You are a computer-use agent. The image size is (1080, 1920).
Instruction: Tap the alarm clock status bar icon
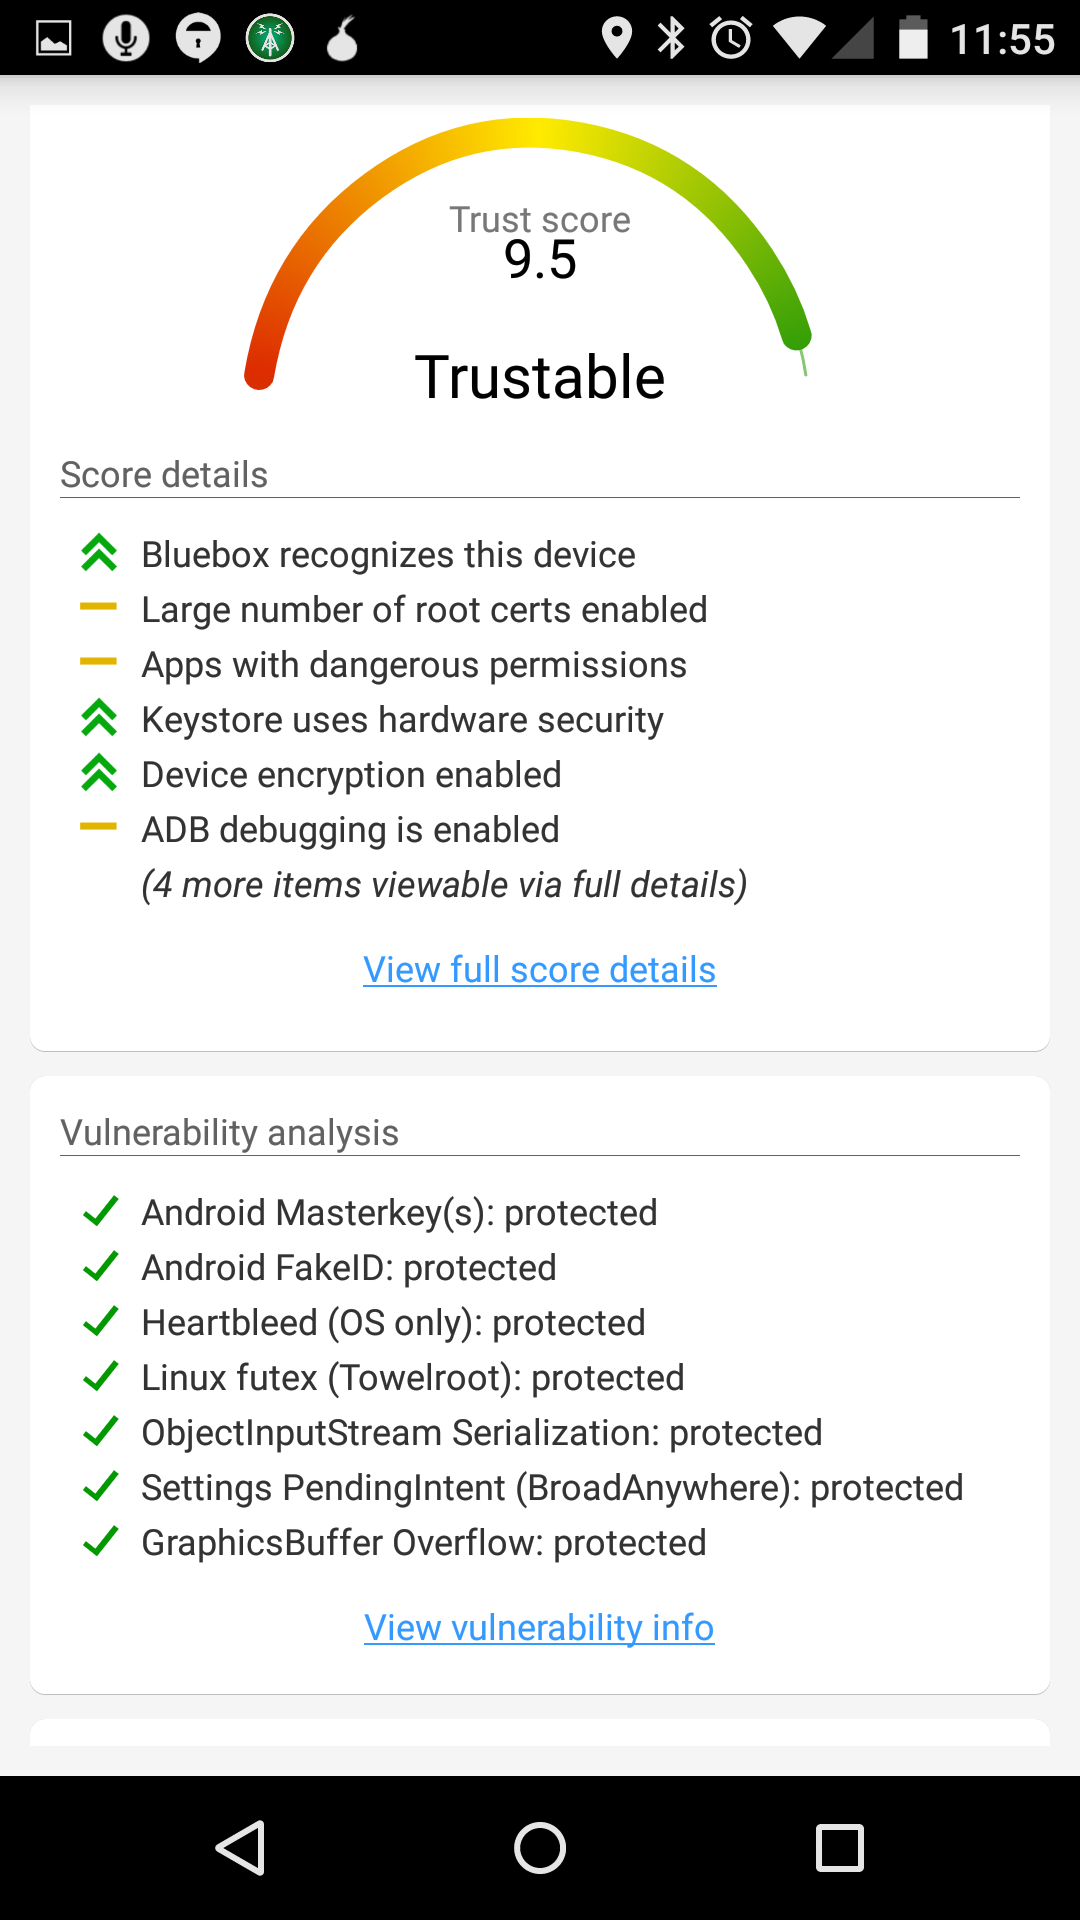(731, 39)
